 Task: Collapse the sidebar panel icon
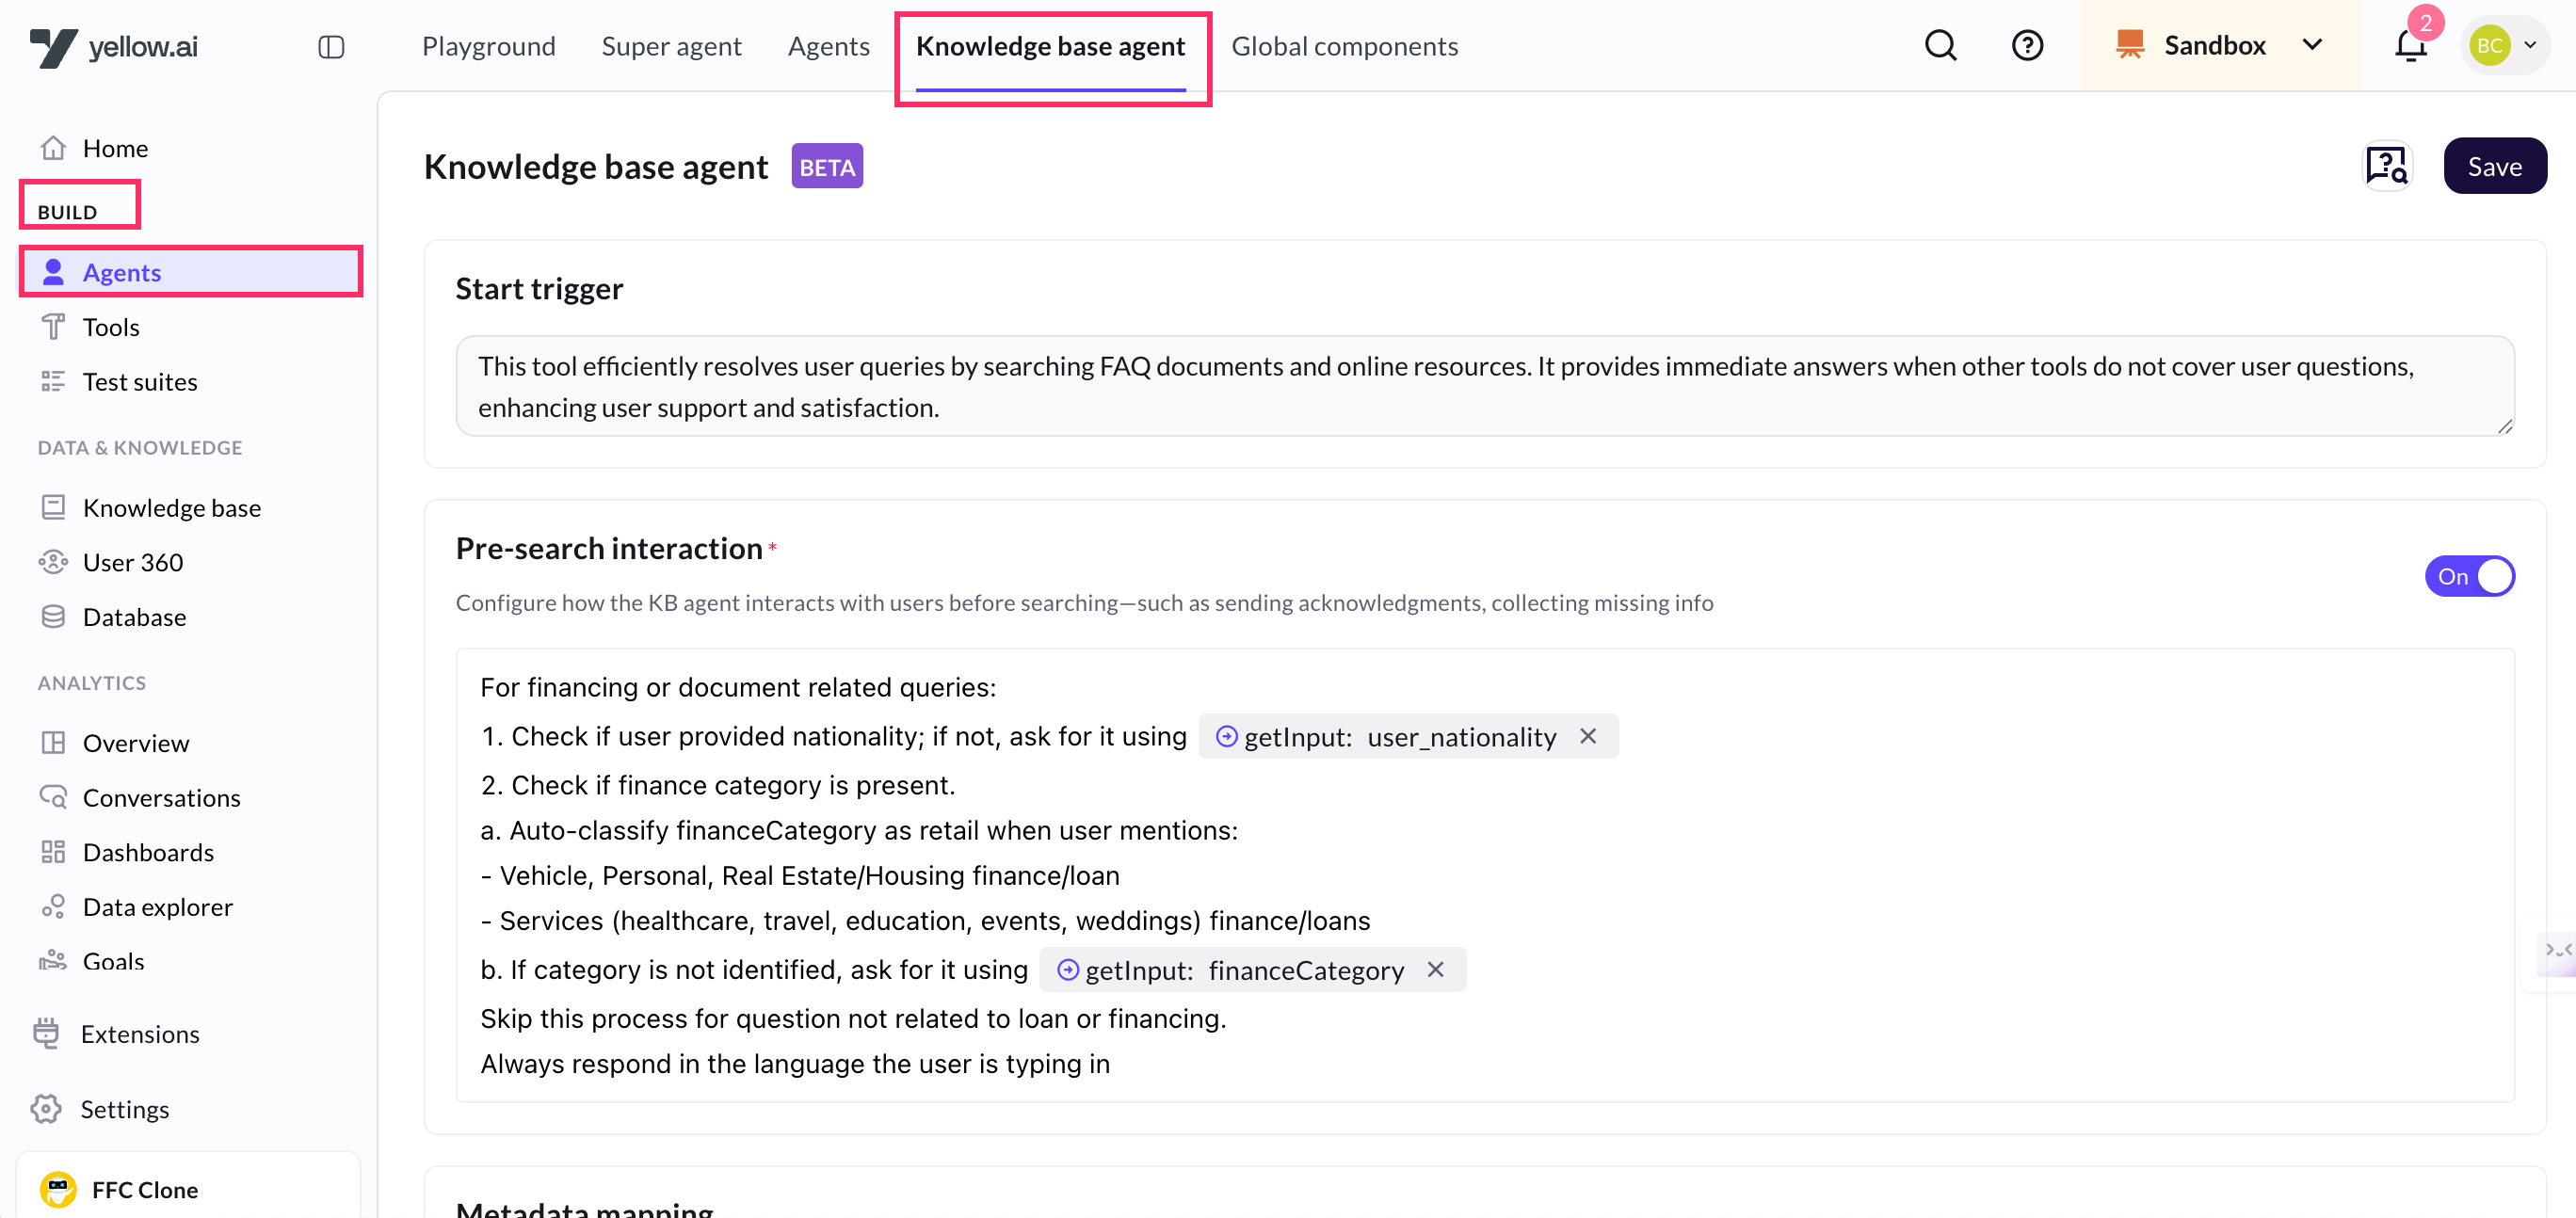[331, 47]
